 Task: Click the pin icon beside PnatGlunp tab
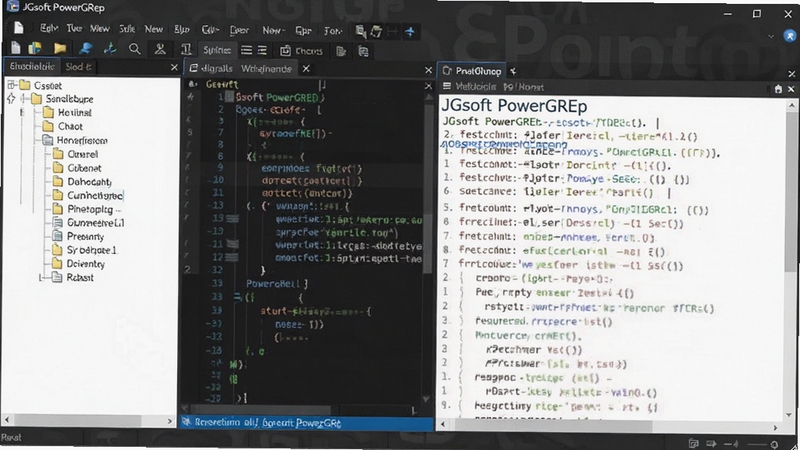click(x=513, y=71)
